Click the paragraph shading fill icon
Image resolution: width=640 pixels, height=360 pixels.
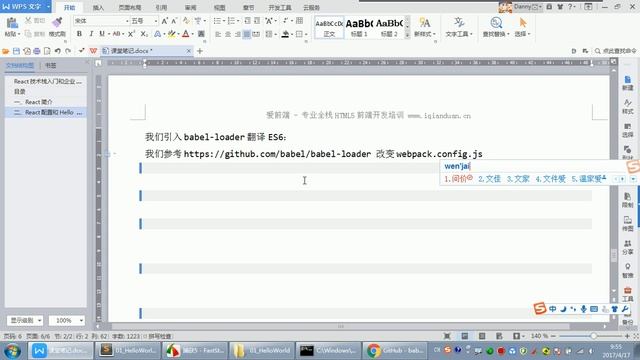(285, 34)
